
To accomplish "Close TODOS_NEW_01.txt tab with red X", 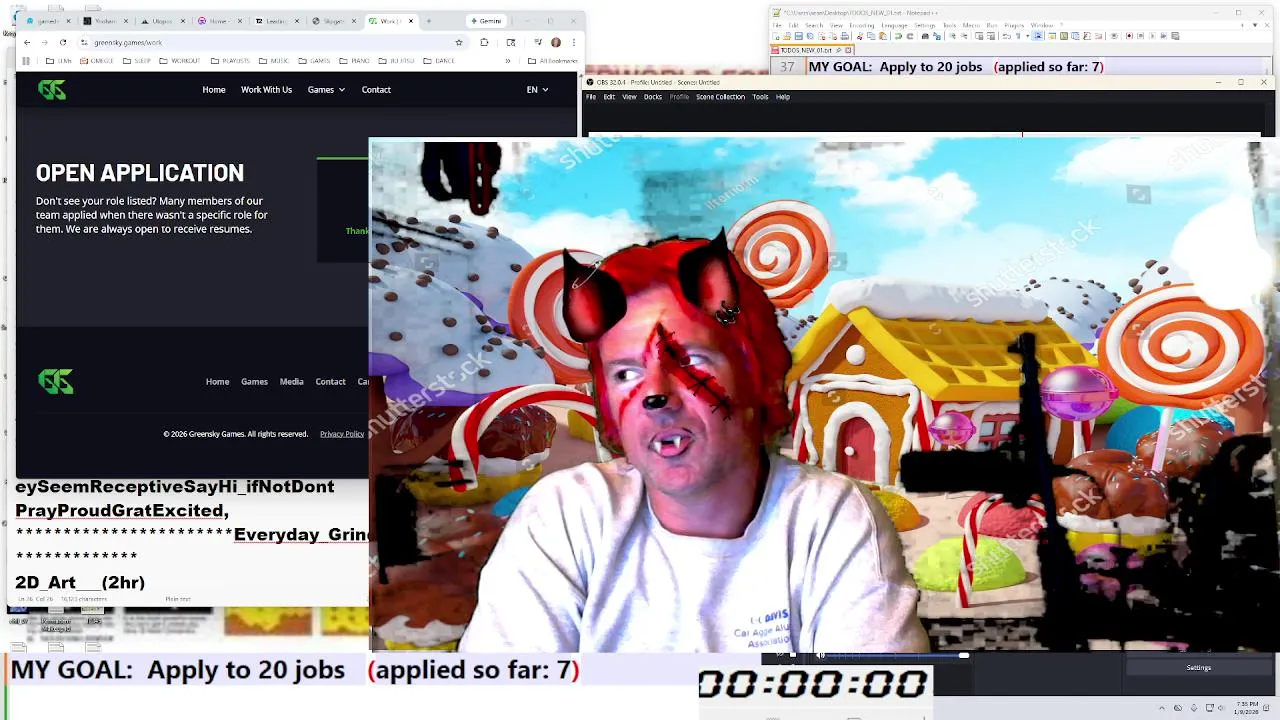I will pos(848,50).
